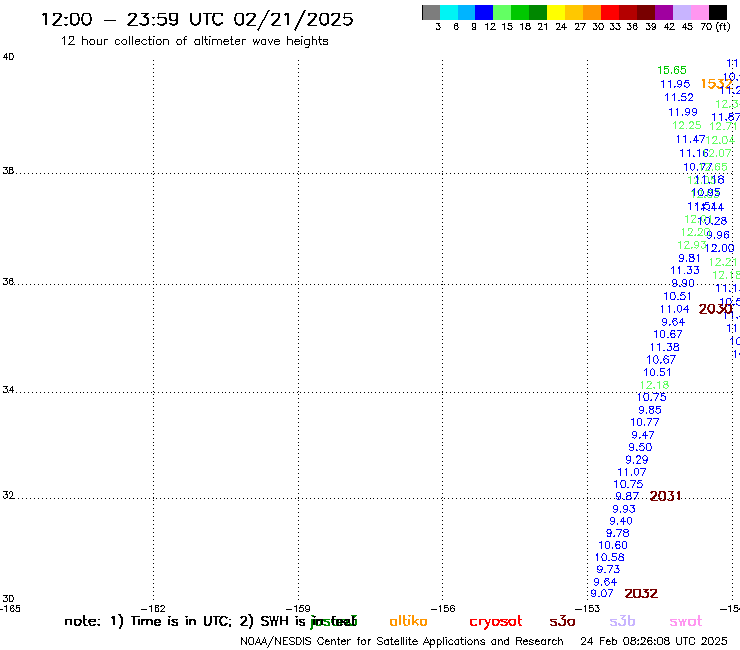740x650 pixels.
Task: Click the 2031 pass time label
Action: coord(665,496)
